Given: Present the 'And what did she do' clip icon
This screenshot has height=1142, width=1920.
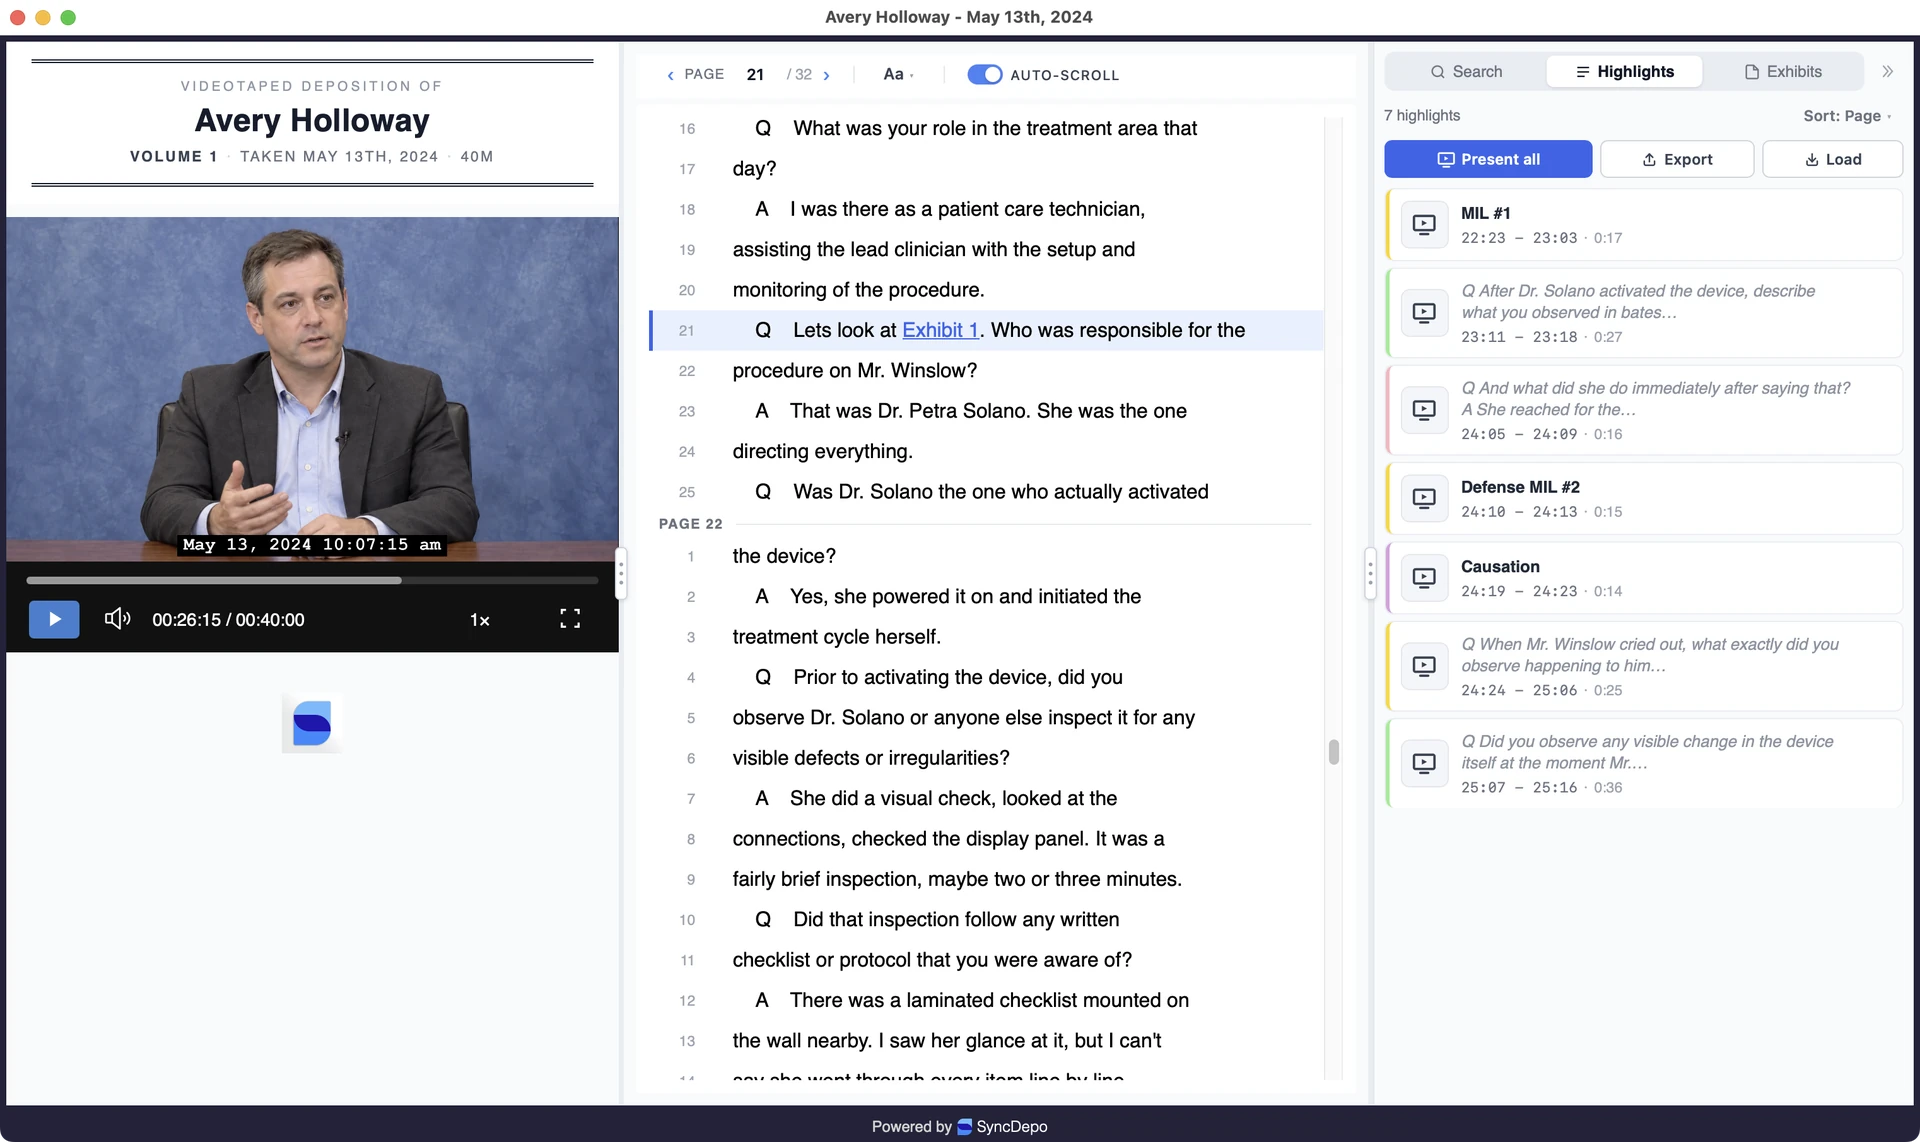Looking at the screenshot, I should [x=1424, y=410].
